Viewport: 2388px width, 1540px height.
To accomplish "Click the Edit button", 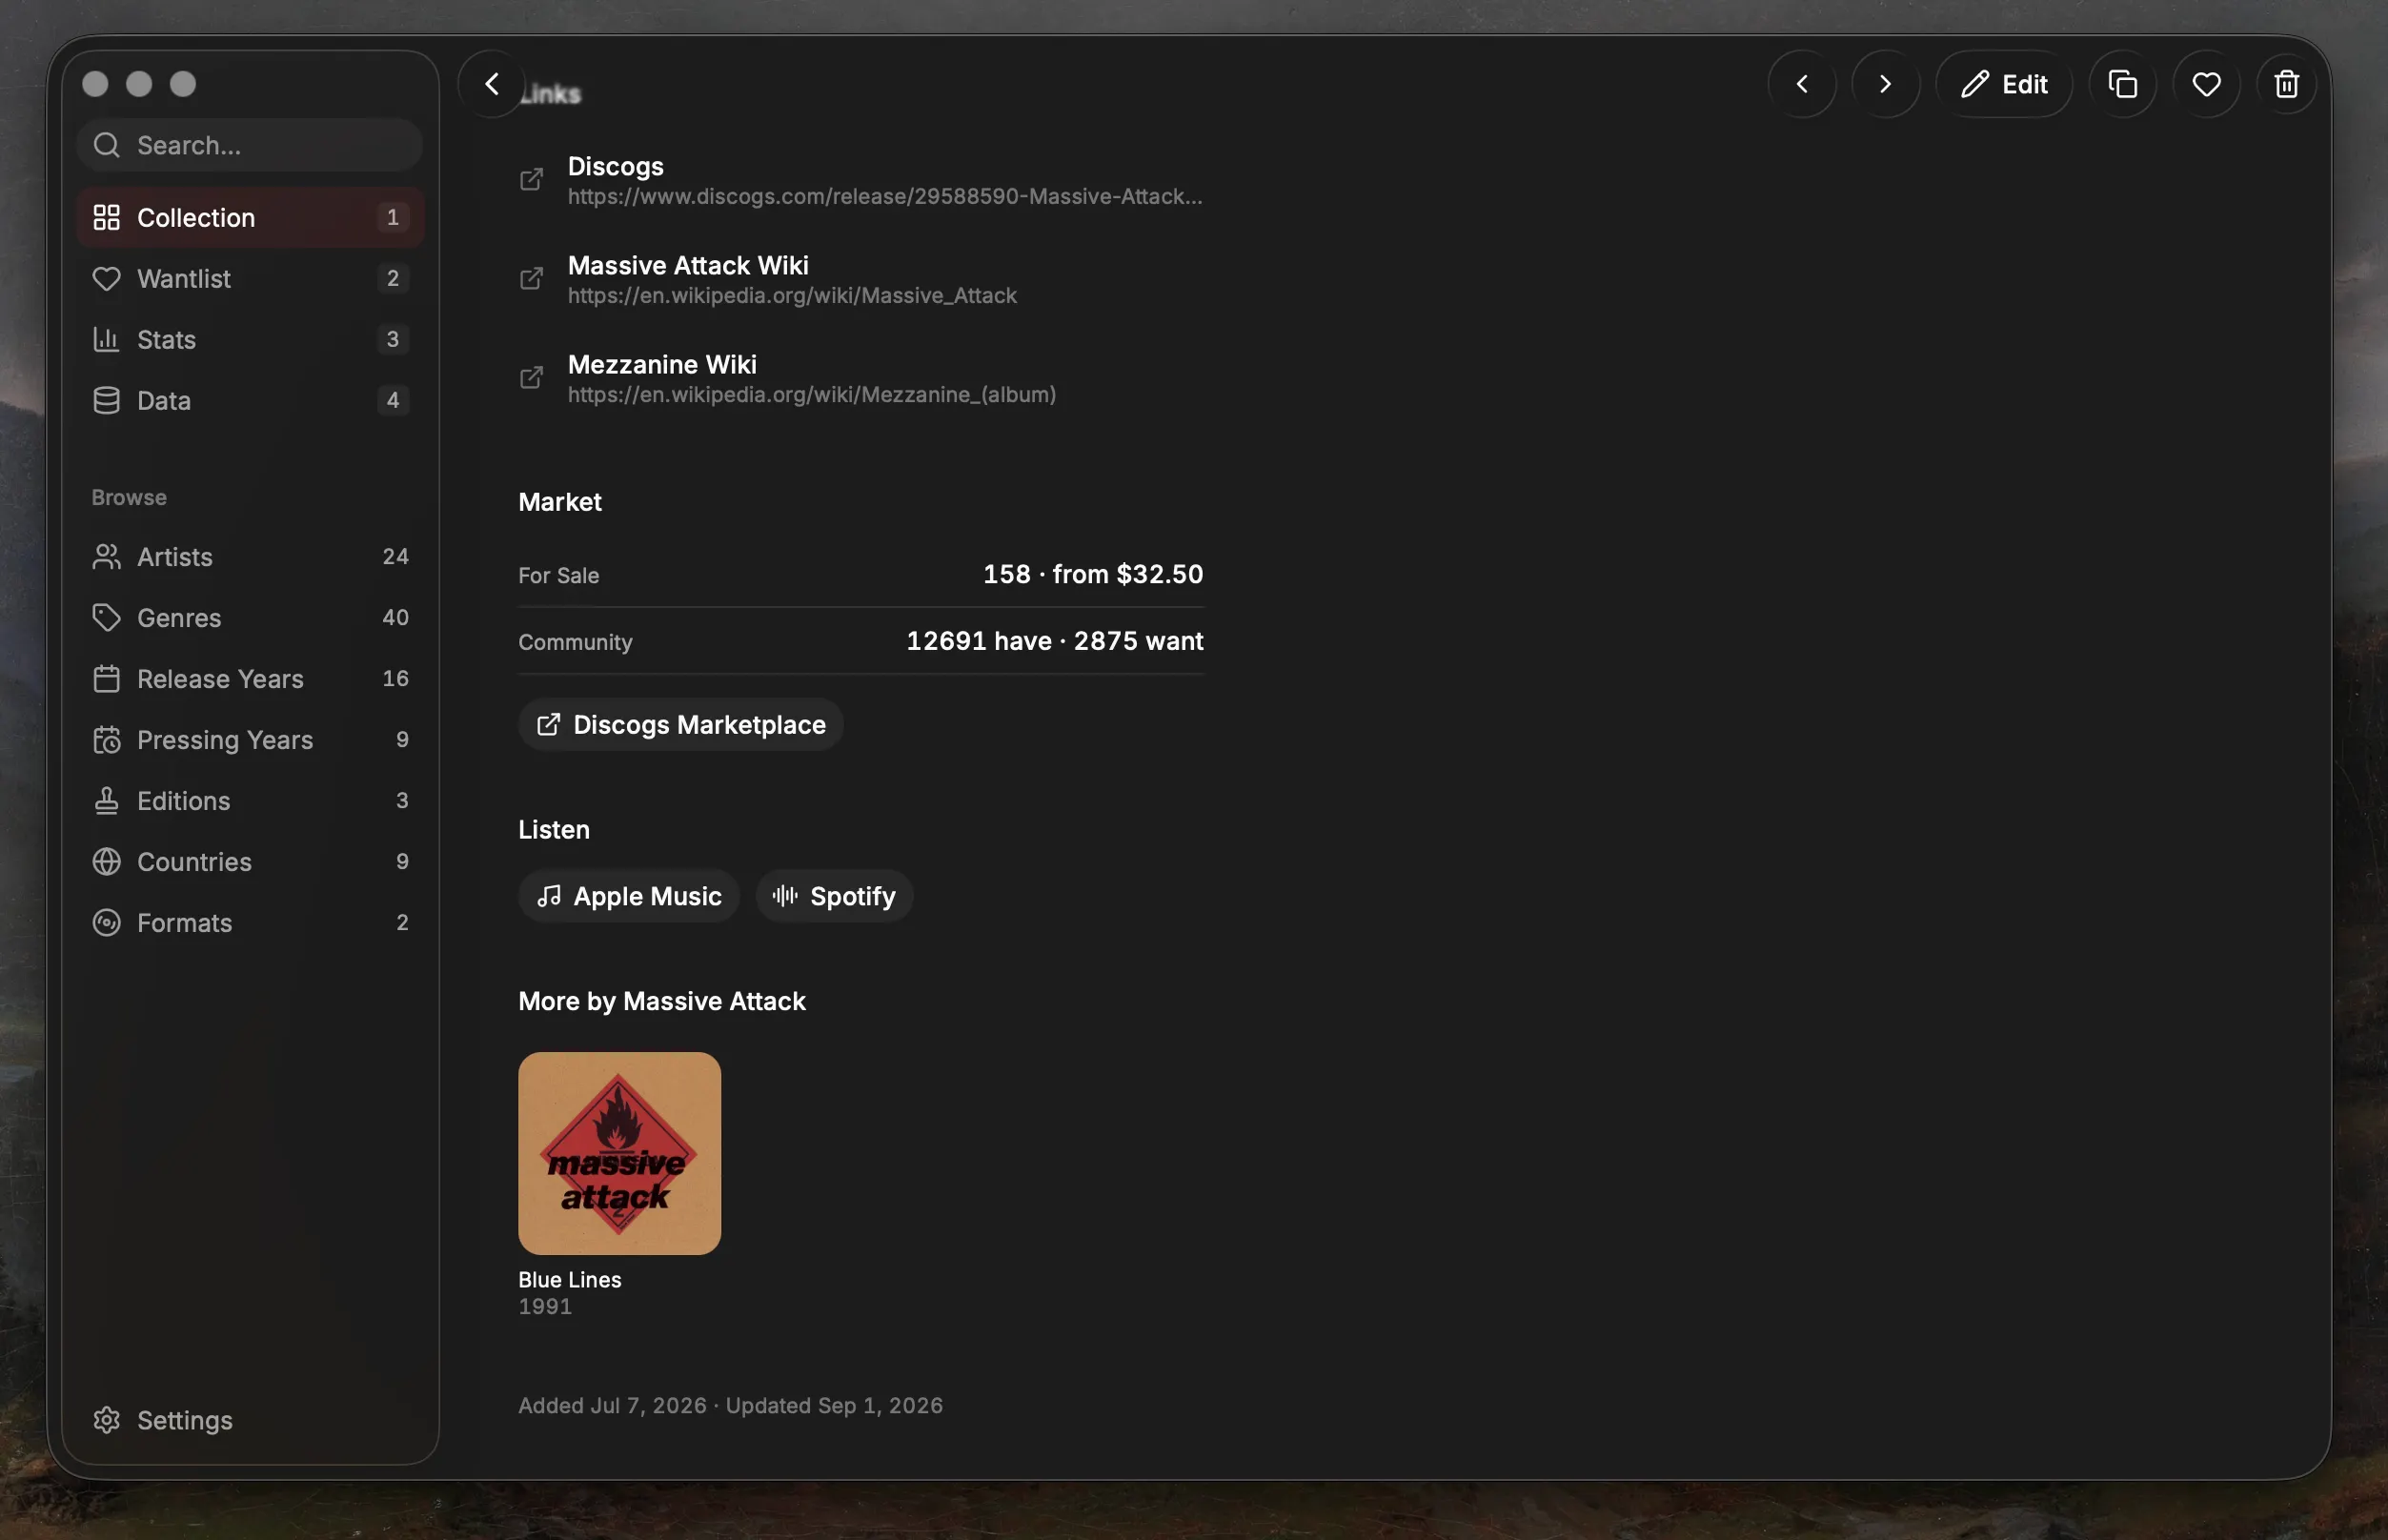I will [x=2004, y=84].
